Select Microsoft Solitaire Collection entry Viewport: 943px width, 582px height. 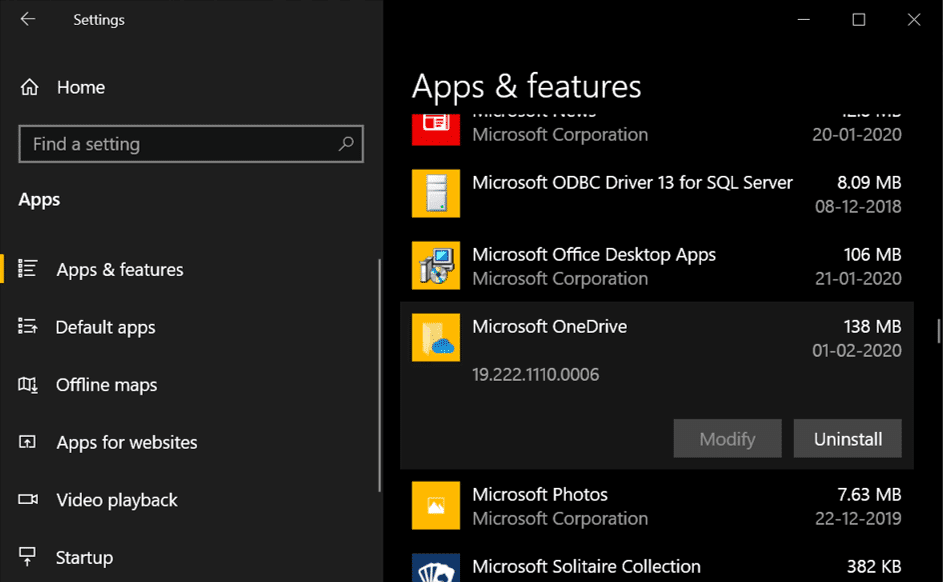coord(586,566)
